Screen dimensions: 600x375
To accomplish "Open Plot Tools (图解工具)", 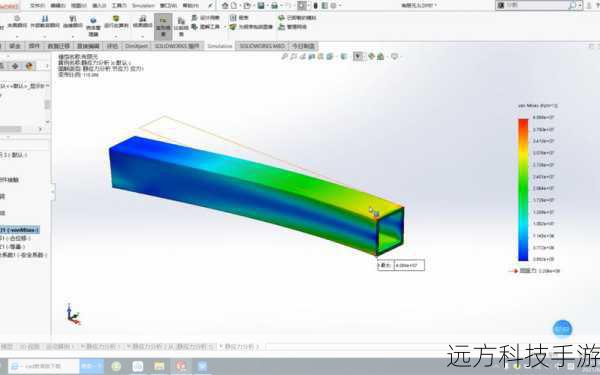I will coord(205,27).
